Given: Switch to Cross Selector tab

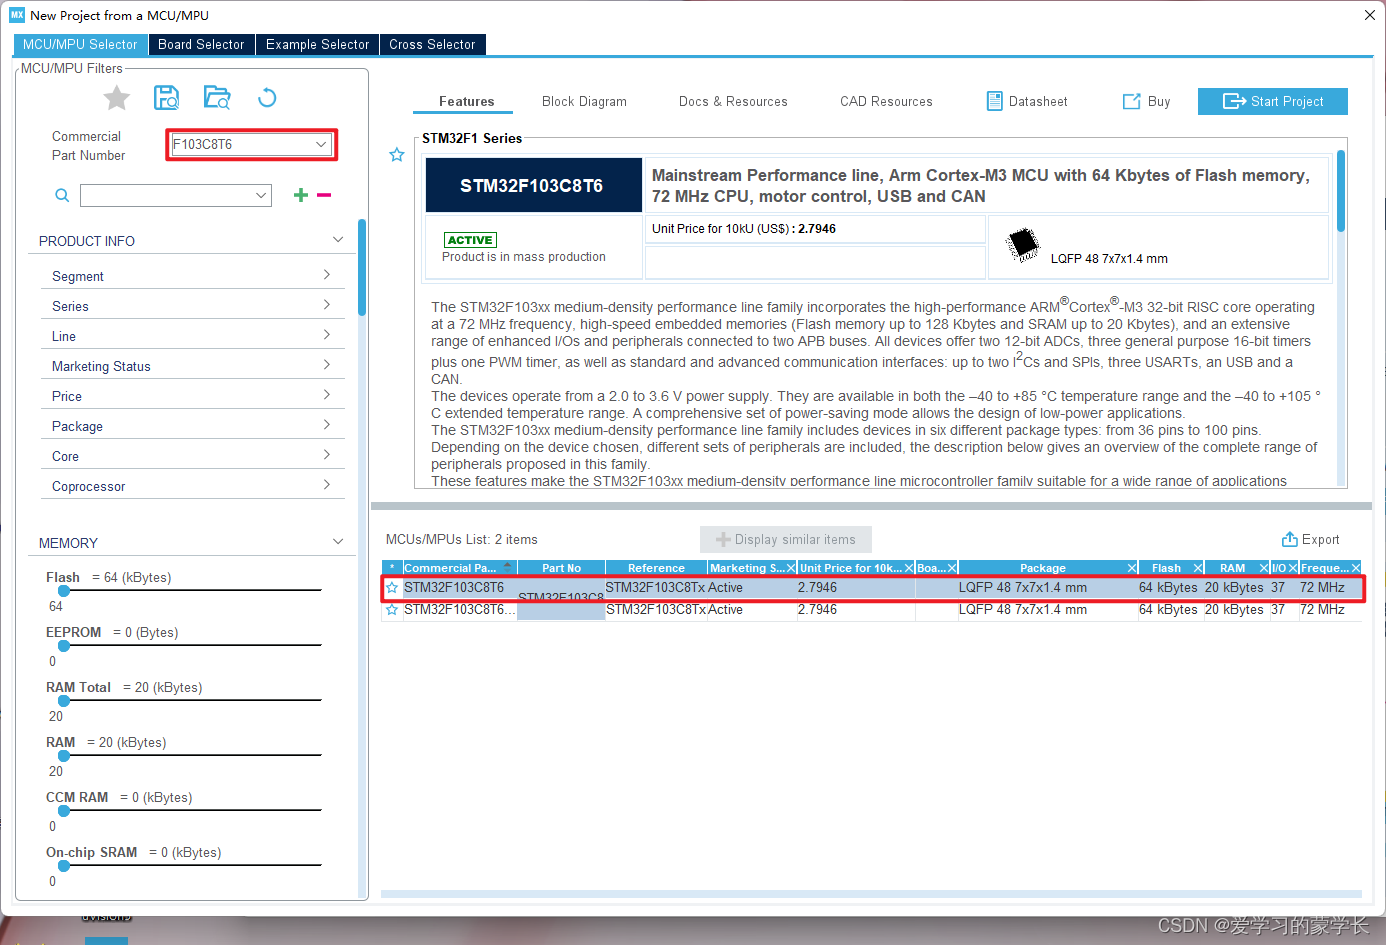Looking at the screenshot, I should pyautogui.click(x=432, y=44).
